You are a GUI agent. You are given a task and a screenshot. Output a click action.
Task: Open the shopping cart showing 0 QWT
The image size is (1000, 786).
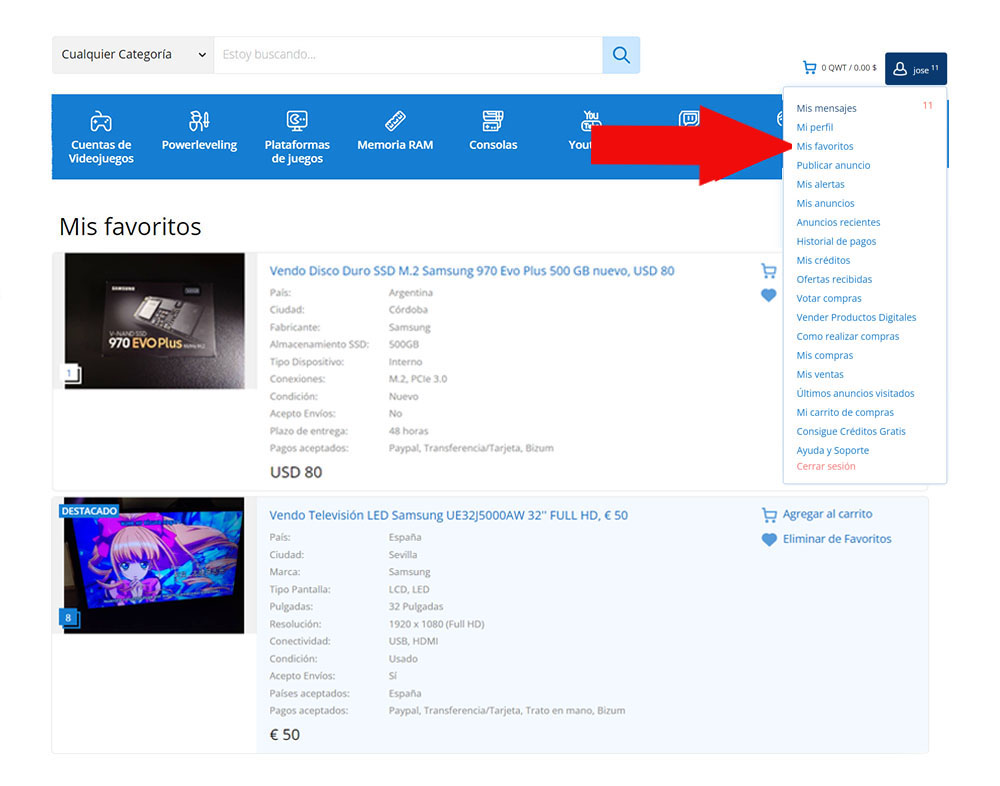click(x=839, y=68)
